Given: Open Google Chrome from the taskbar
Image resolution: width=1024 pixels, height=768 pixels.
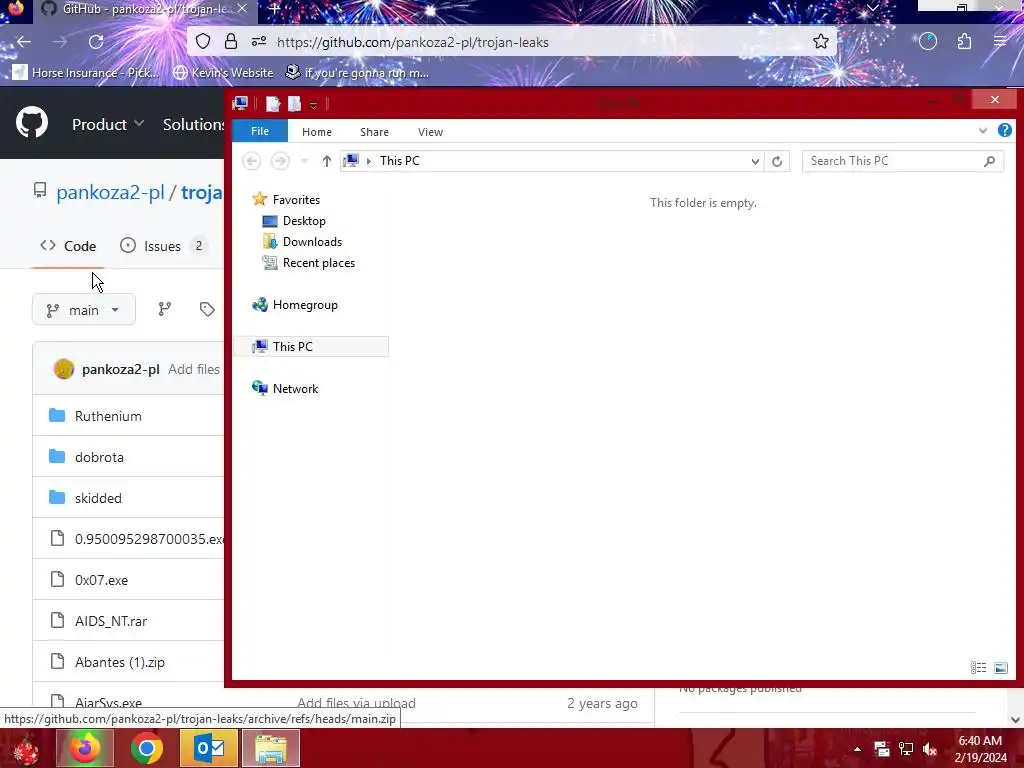Looking at the screenshot, I should click(146, 748).
